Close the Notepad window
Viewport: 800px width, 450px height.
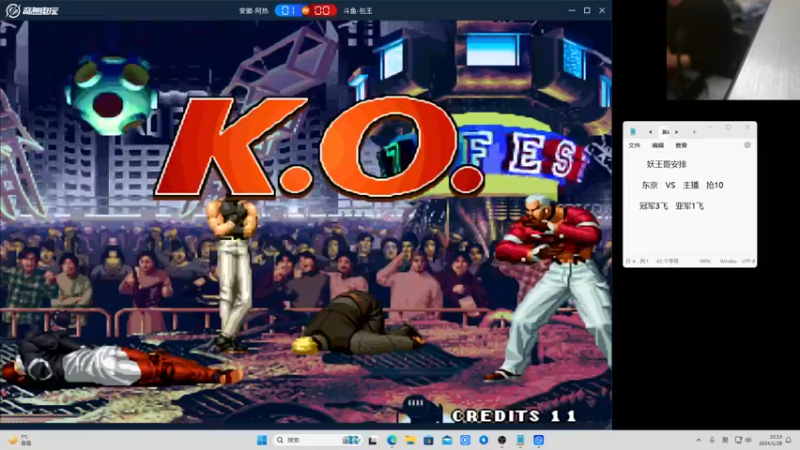(747, 128)
